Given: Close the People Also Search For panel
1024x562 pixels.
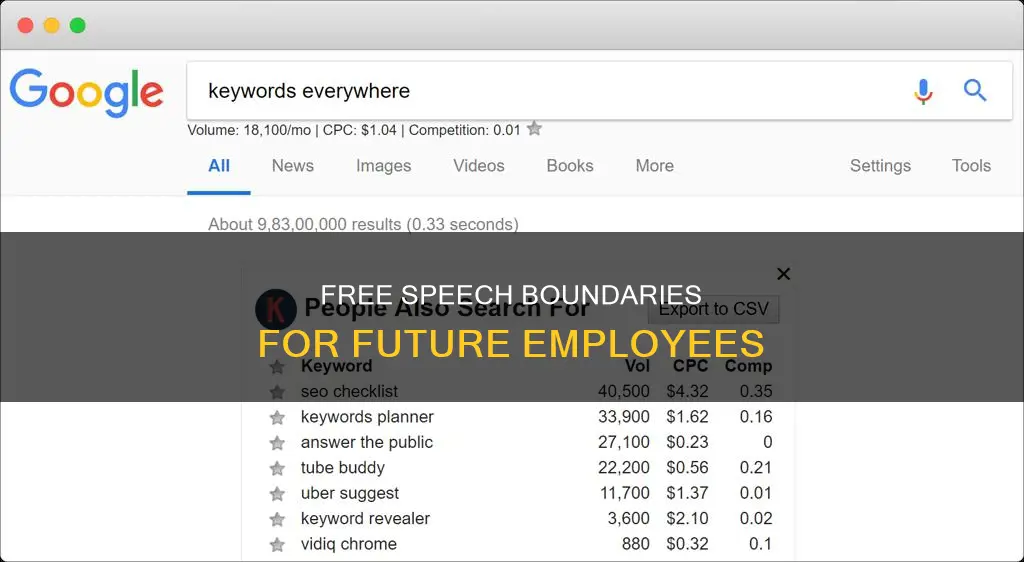Looking at the screenshot, I should click(x=784, y=273).
